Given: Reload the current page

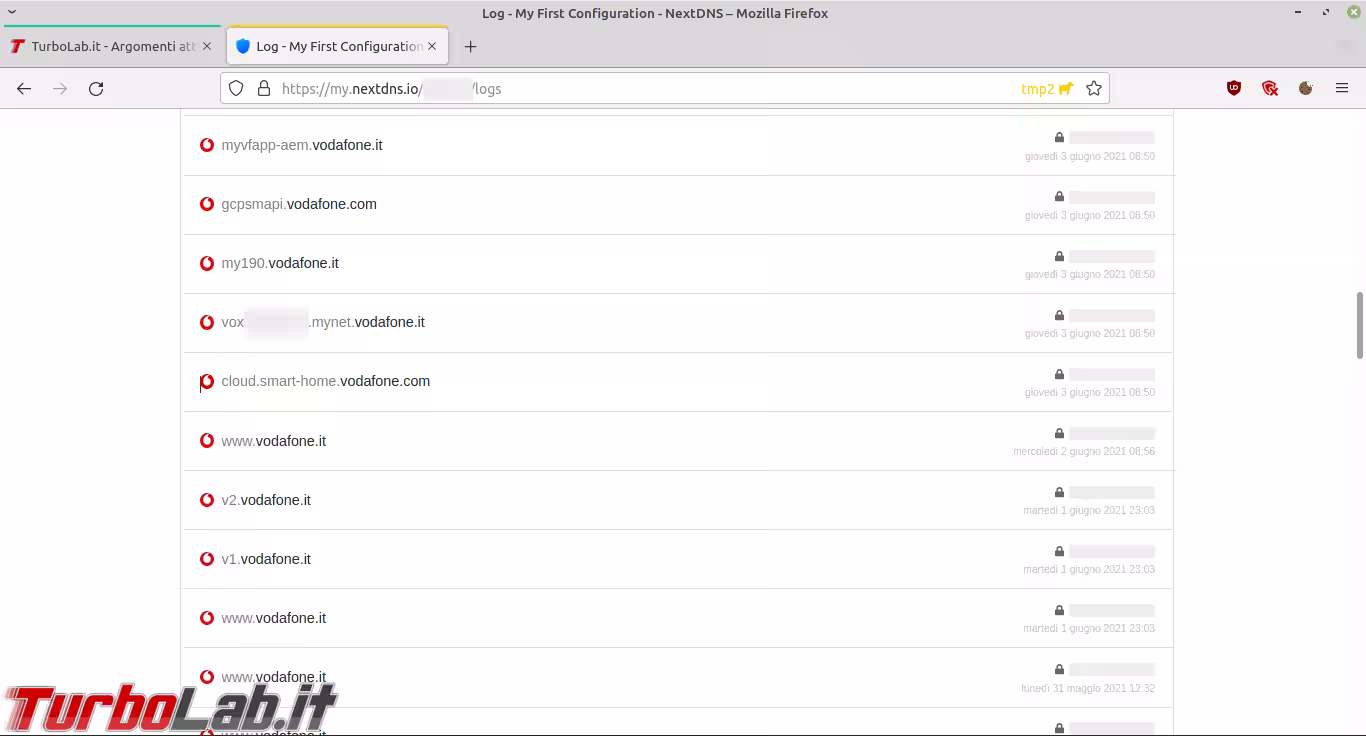Looking at the screenshot, I should 96,88.
